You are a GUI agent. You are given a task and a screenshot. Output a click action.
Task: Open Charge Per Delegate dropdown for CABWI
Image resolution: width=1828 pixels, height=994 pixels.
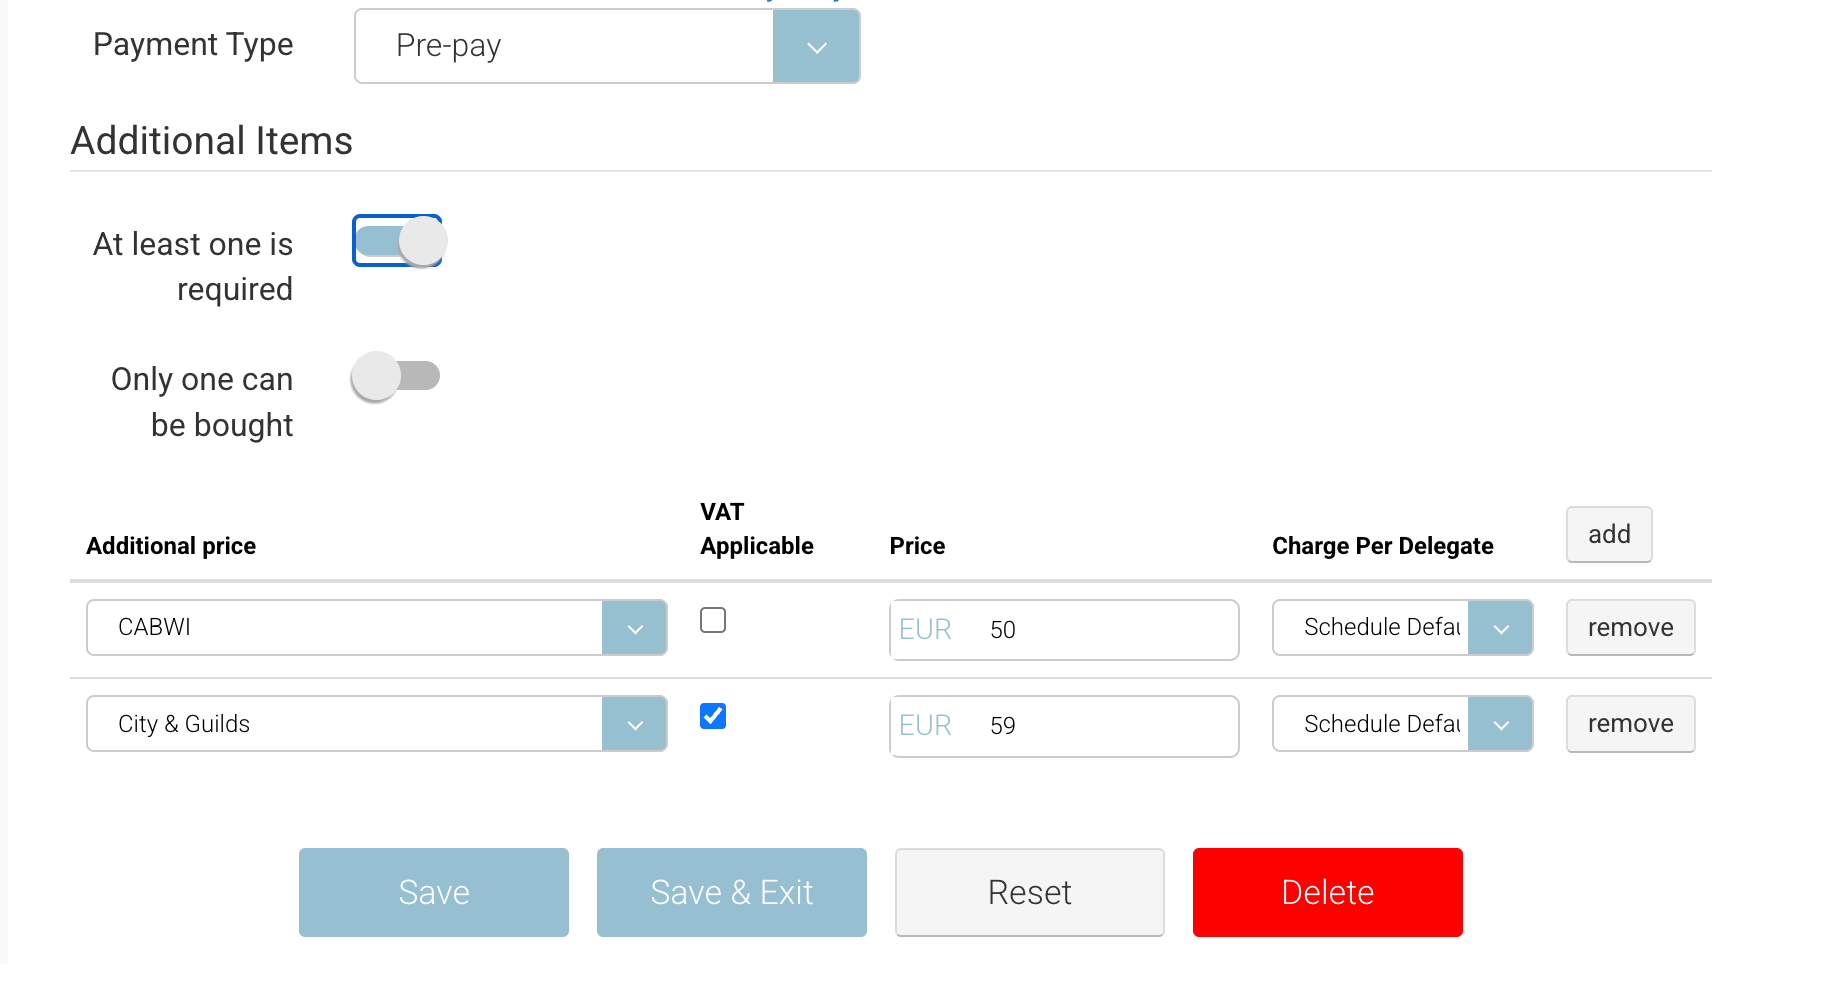1401,628
